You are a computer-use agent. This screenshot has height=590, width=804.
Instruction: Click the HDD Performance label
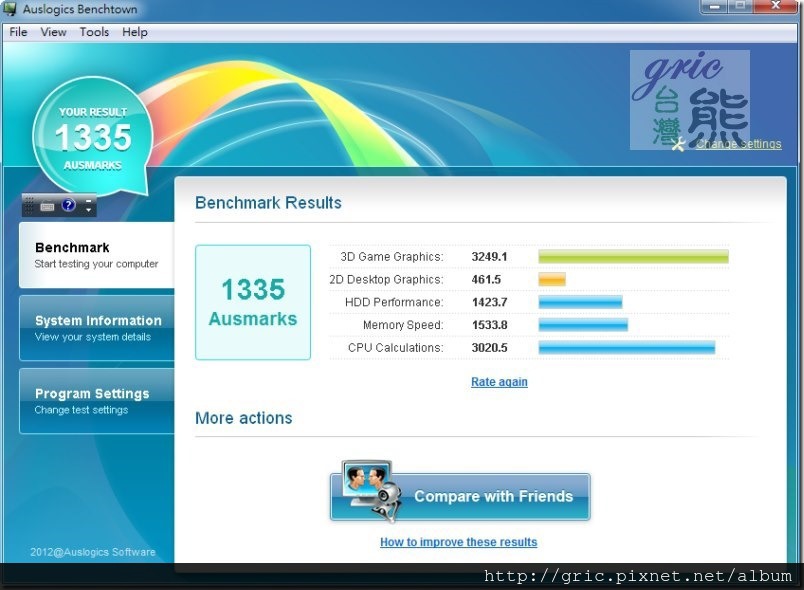394,302
